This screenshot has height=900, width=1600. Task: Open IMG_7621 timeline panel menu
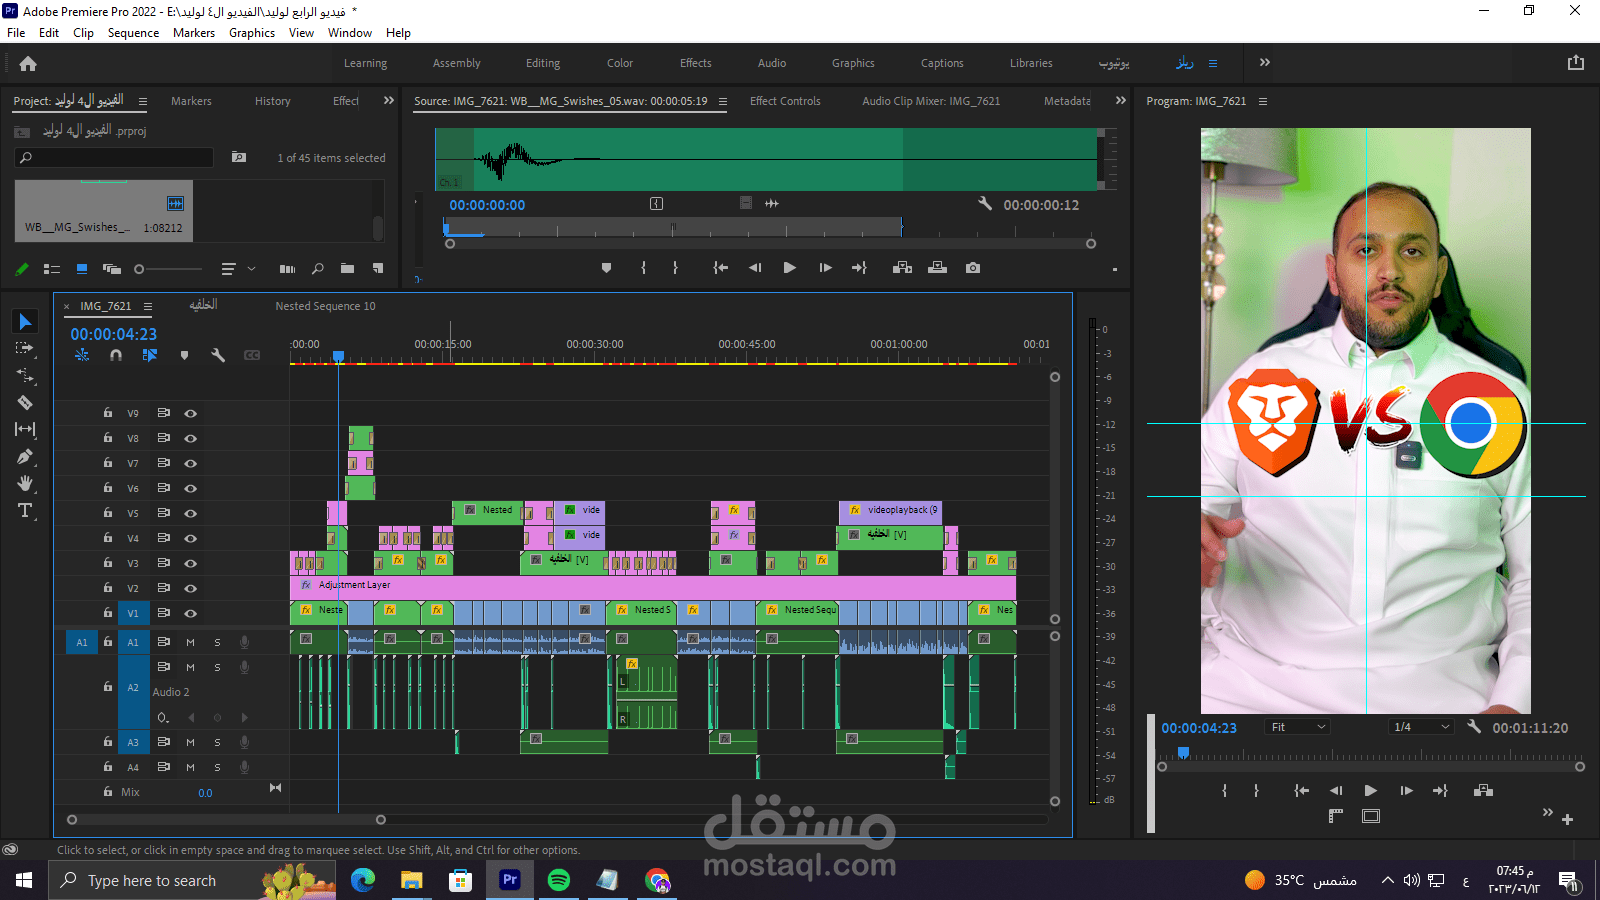click(148, 306)
